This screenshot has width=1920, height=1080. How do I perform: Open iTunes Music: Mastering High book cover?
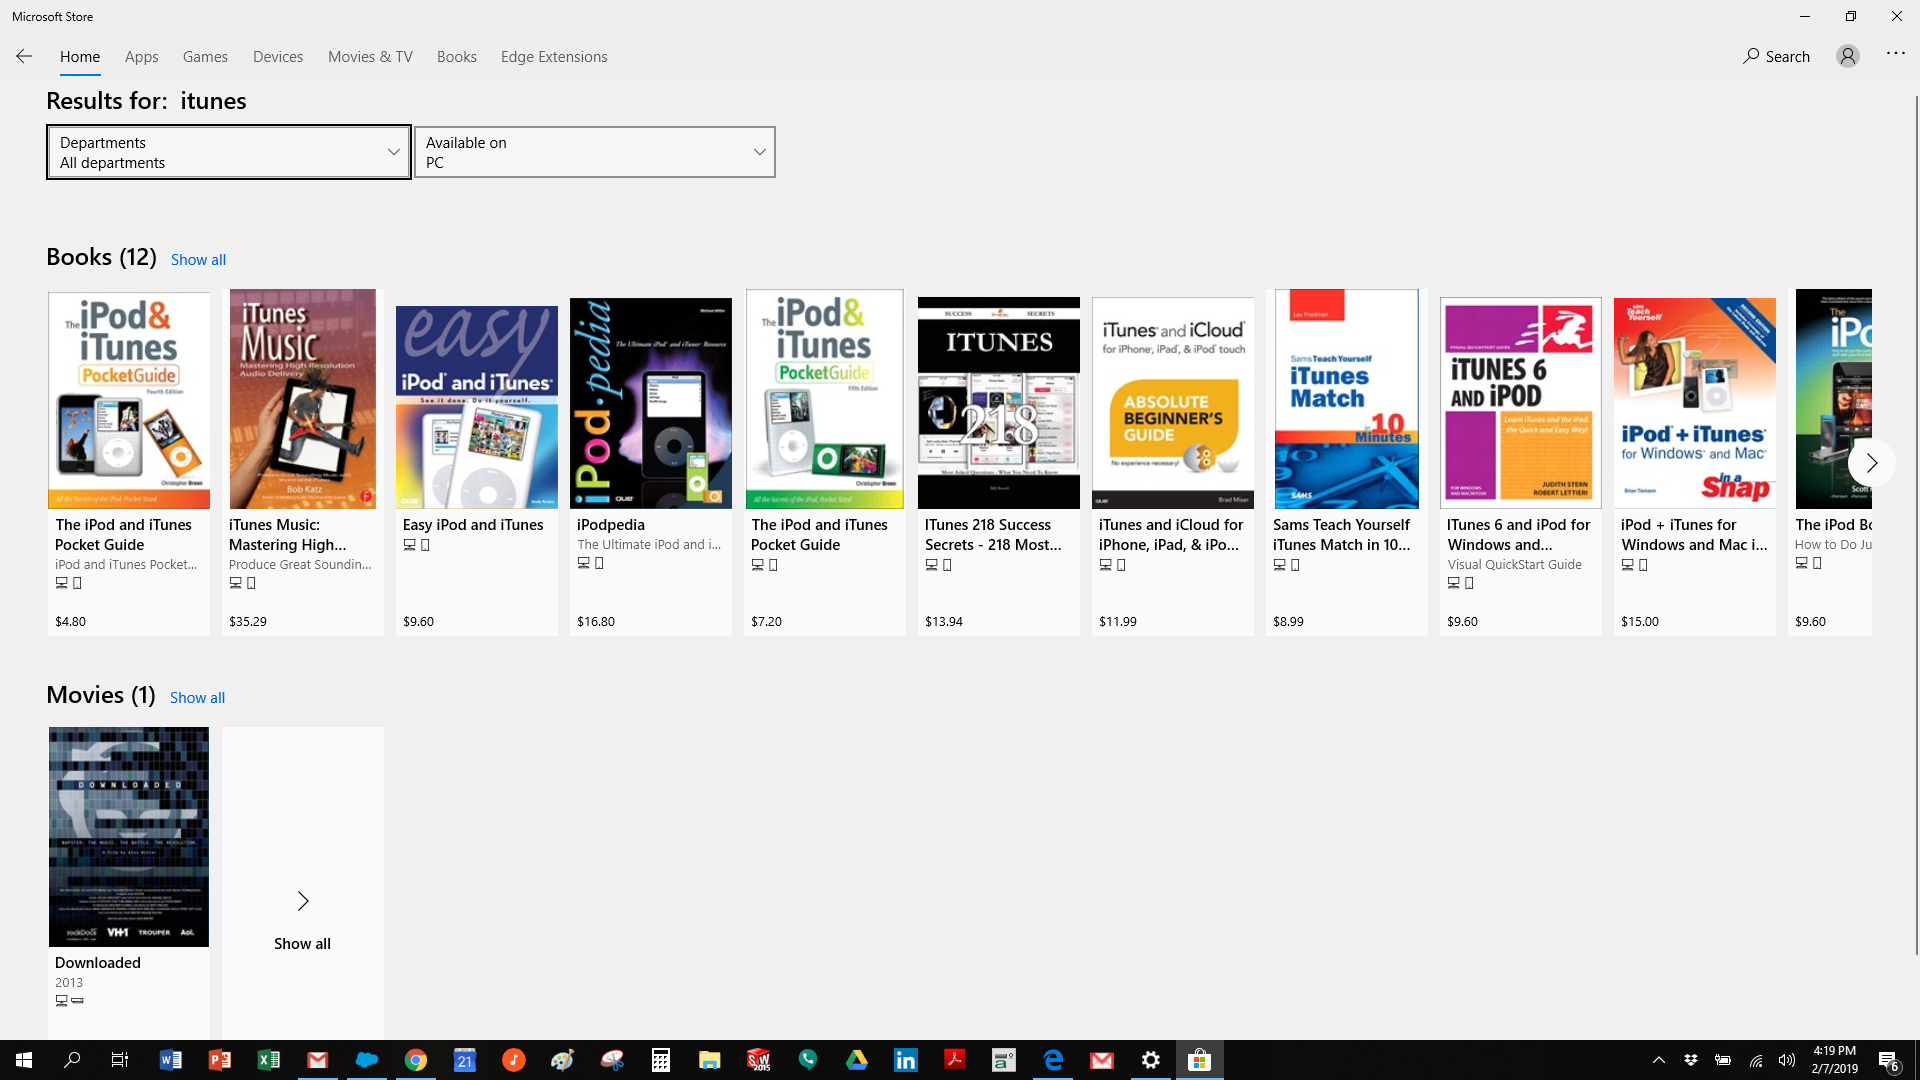(303, 400)
